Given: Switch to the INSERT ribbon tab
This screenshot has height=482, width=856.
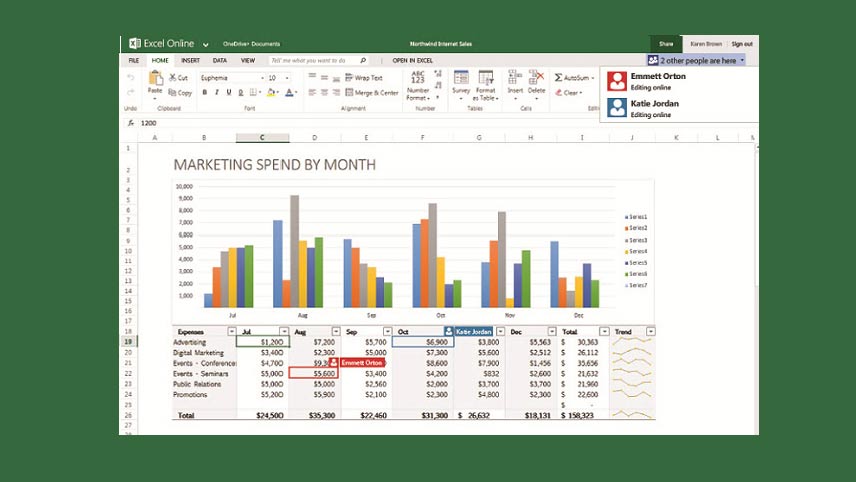Looking at the screenshot, I should pyautogui.click(x=190, y=60).
